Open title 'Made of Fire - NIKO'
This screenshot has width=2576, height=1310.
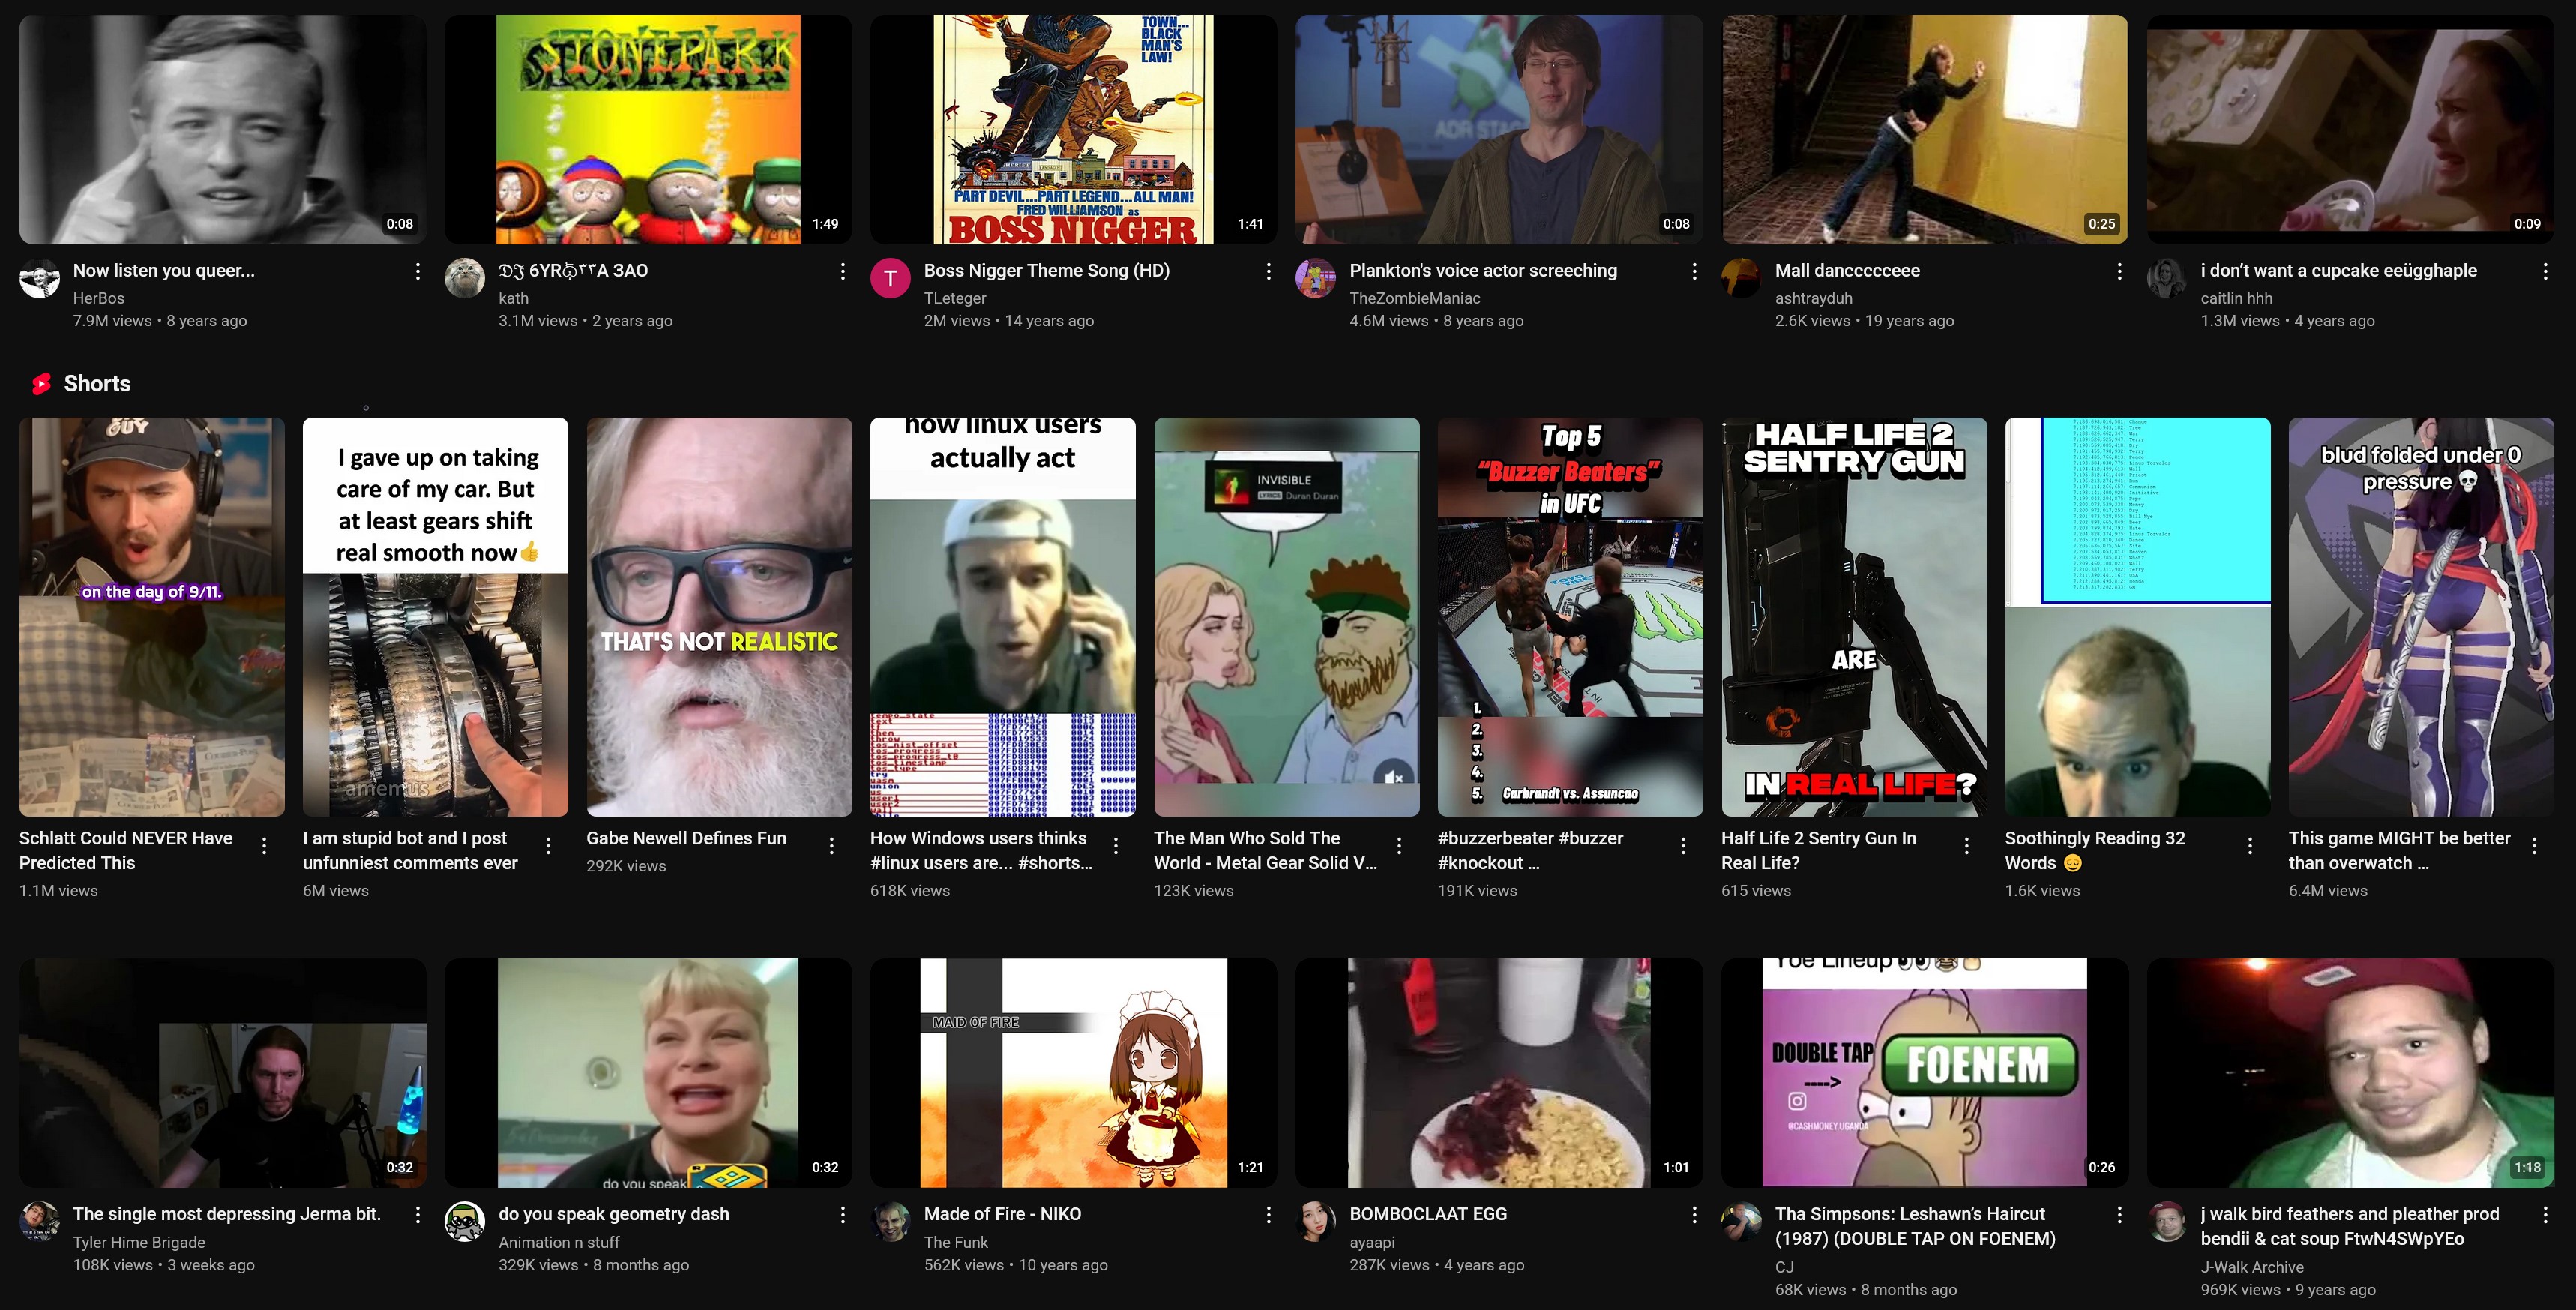pyautogui.click(x=1002, y=1213)
